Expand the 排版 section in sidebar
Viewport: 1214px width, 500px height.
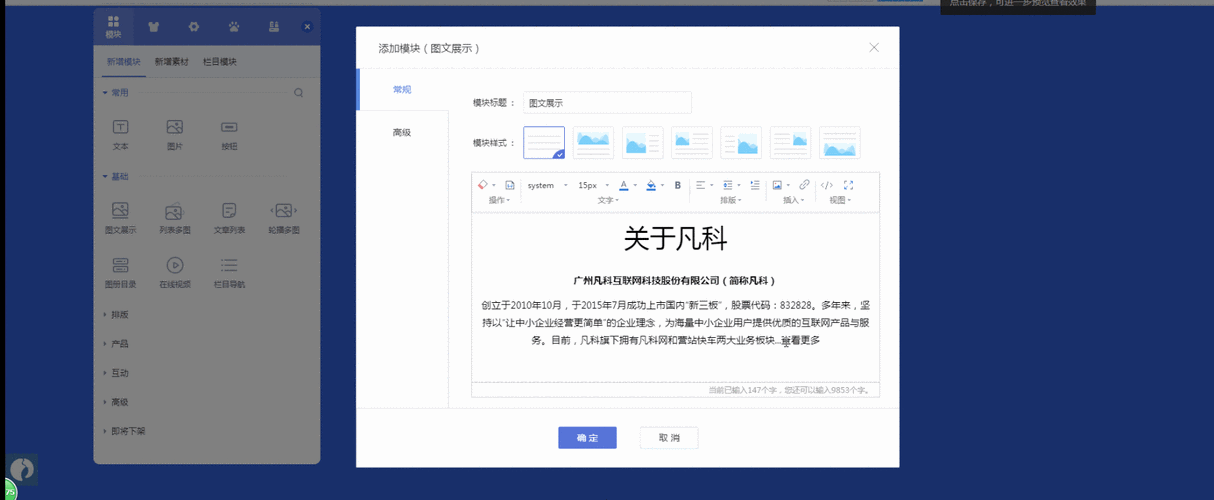pyautogui.click(x=116, y=314)
